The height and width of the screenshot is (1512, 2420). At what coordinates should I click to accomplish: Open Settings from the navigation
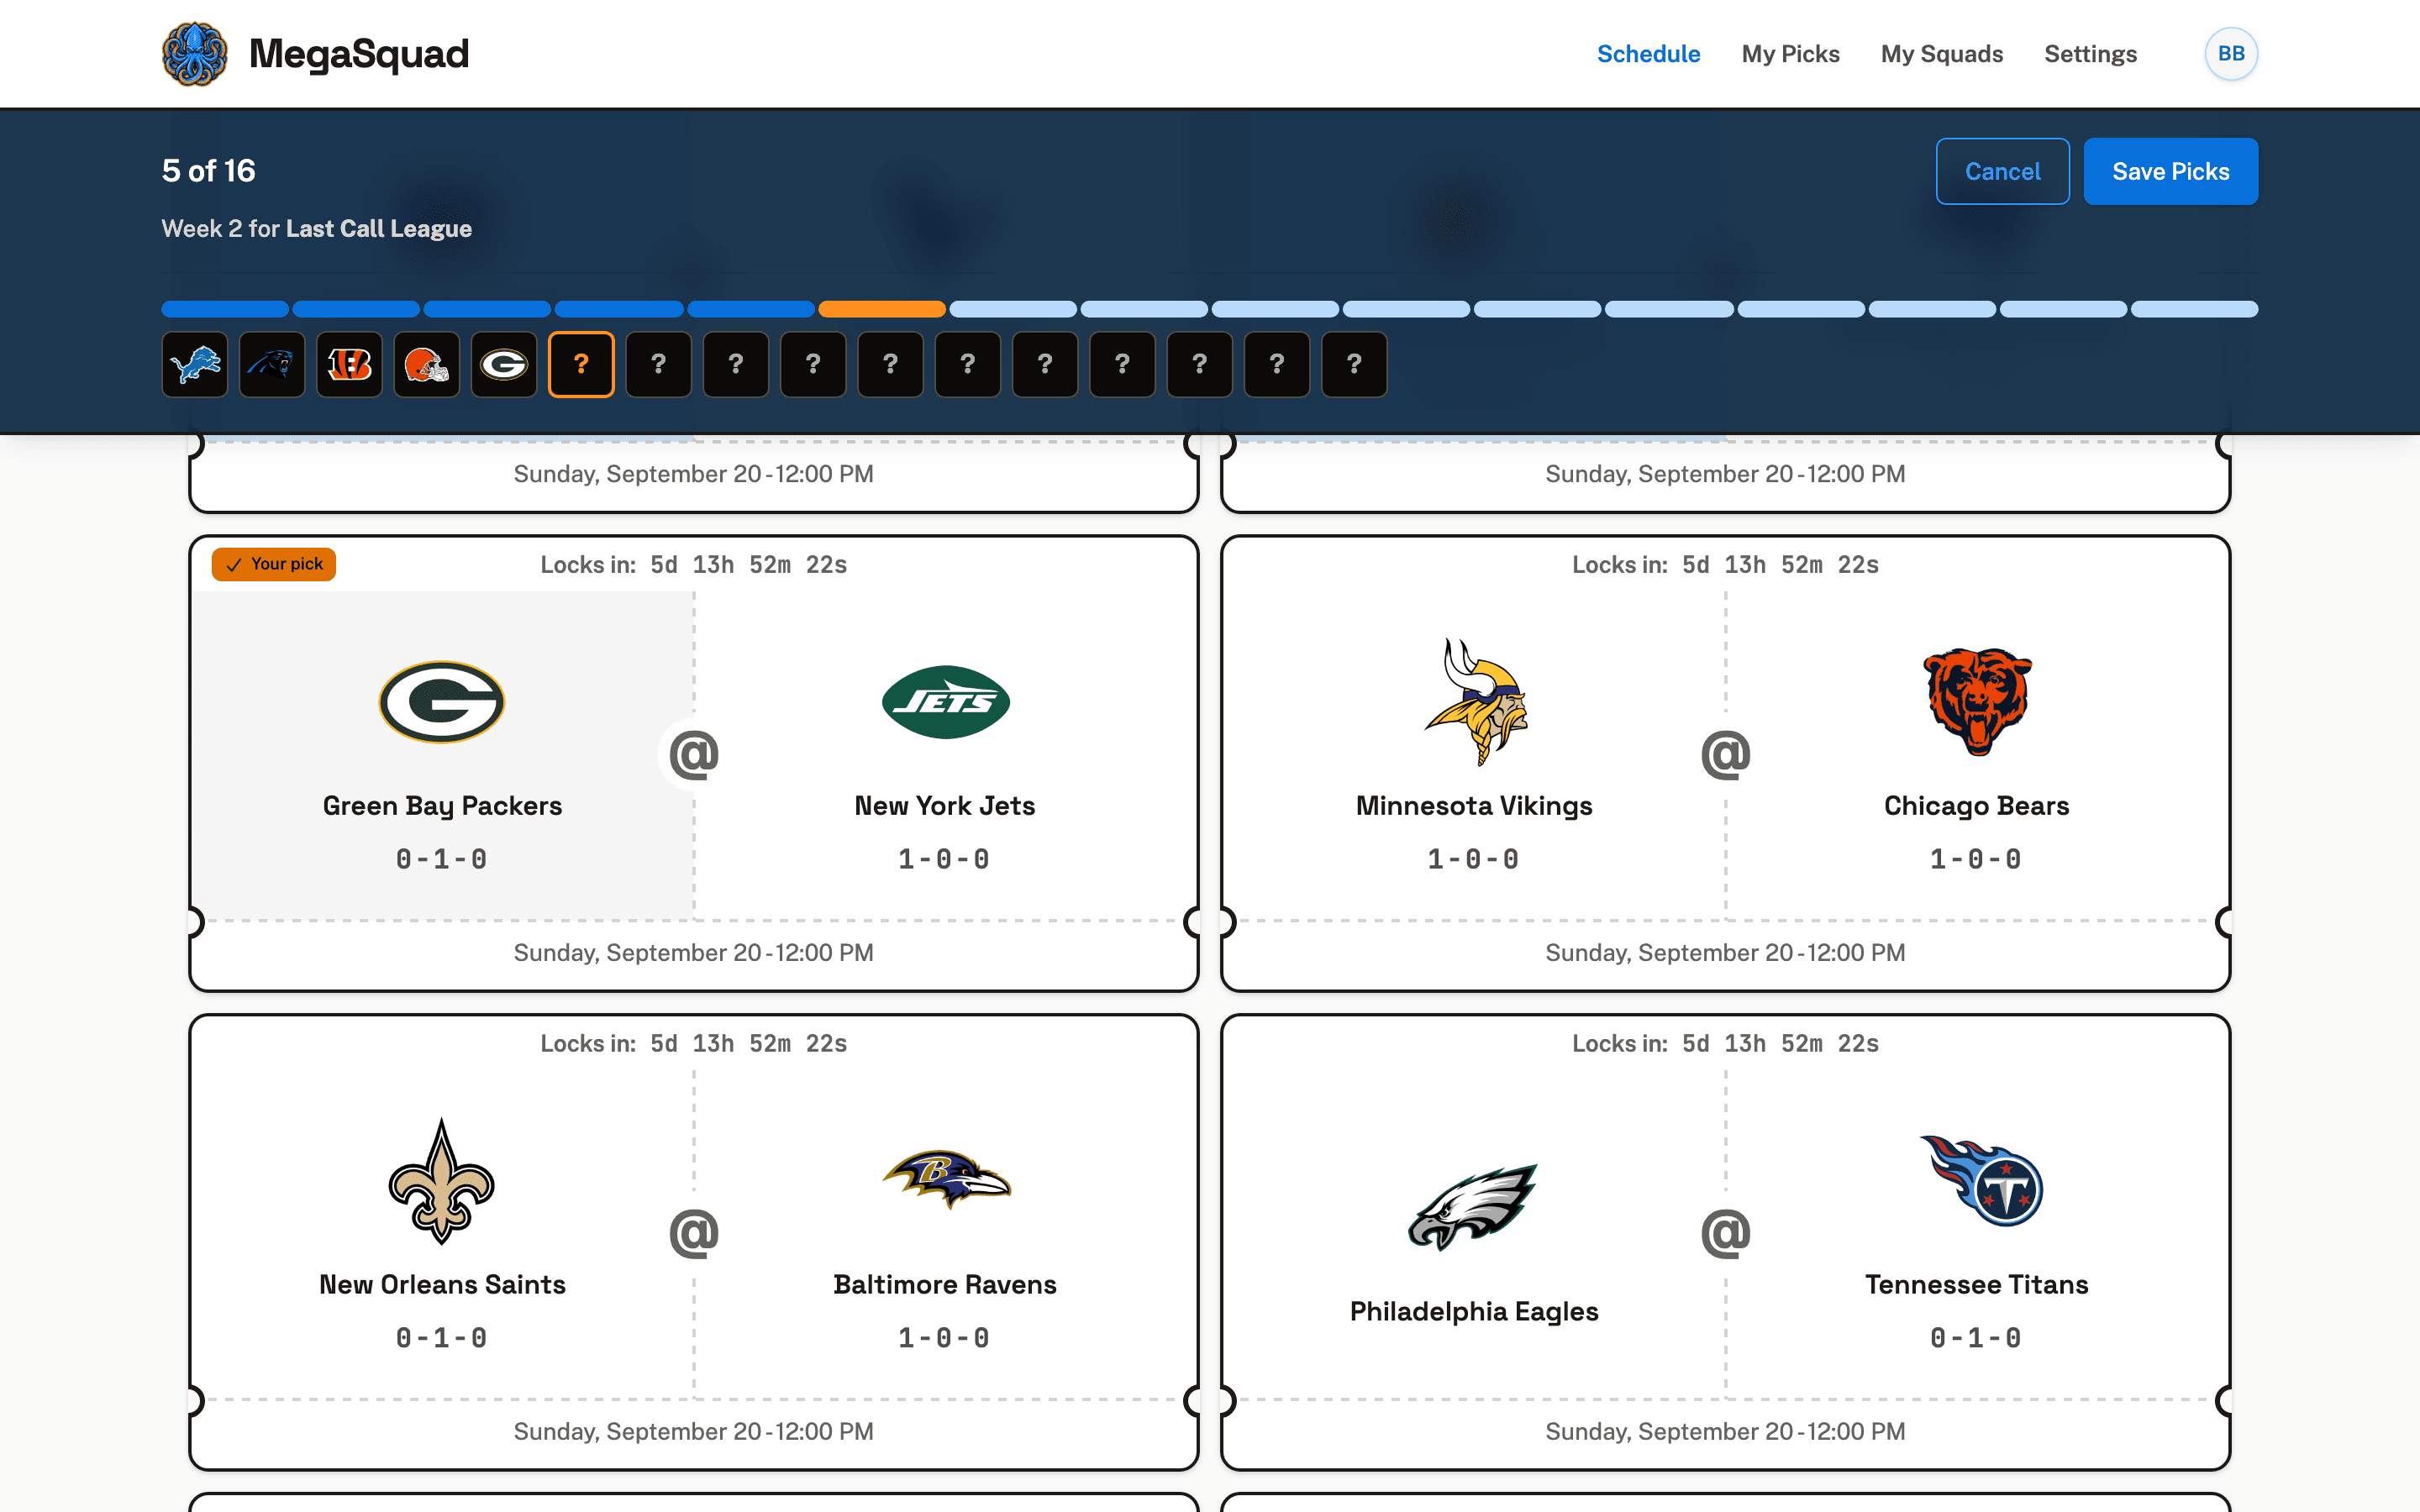pyautogui.click(x=2090, y=54)
